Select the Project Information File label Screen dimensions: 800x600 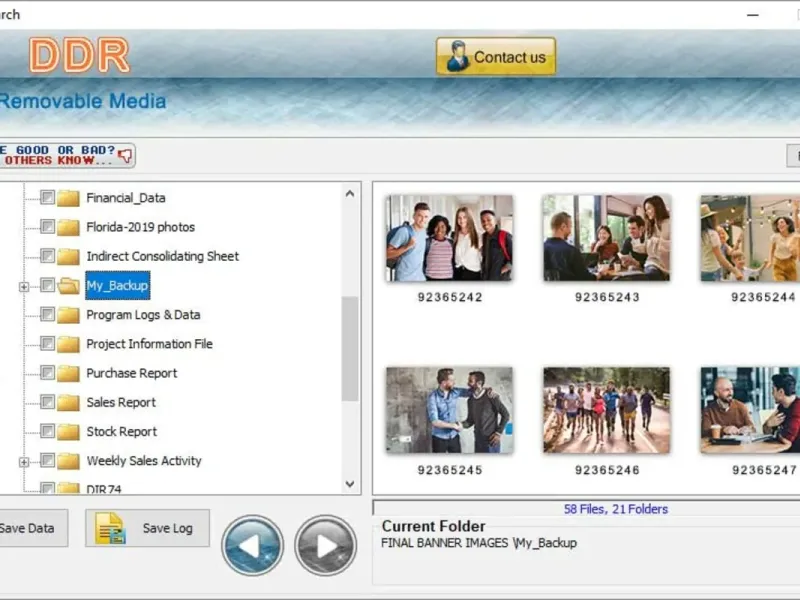tap(149, 343)
